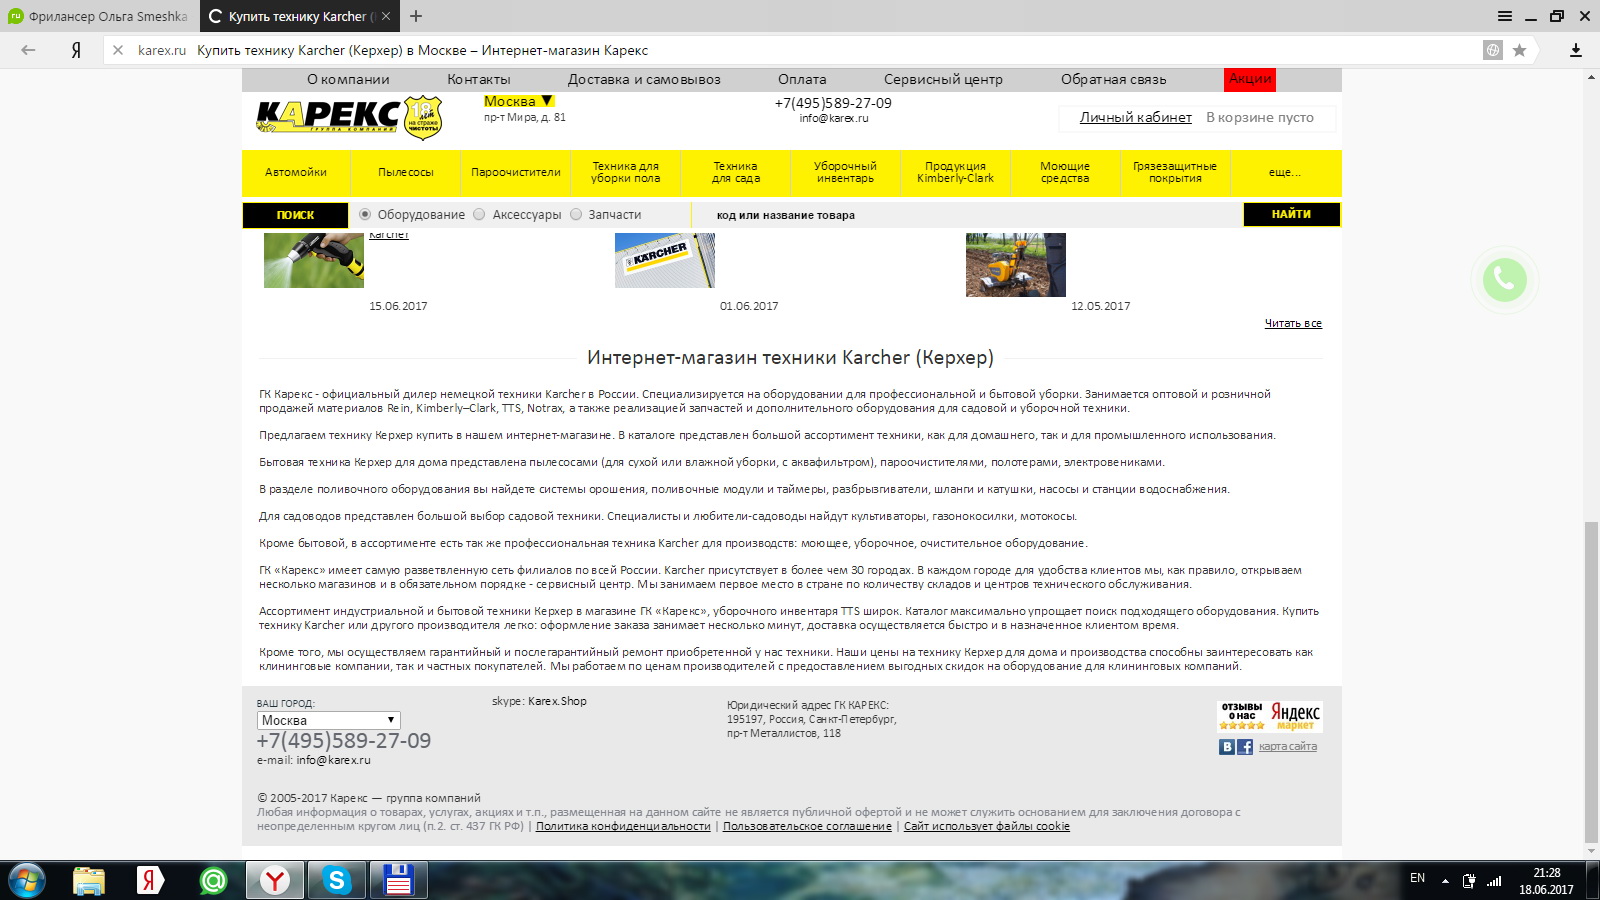Image resolution: width=1600 pixels, height=900 pixels.
Task: Open the 'Пылесосы' category
Action: (x=406, y=172)
